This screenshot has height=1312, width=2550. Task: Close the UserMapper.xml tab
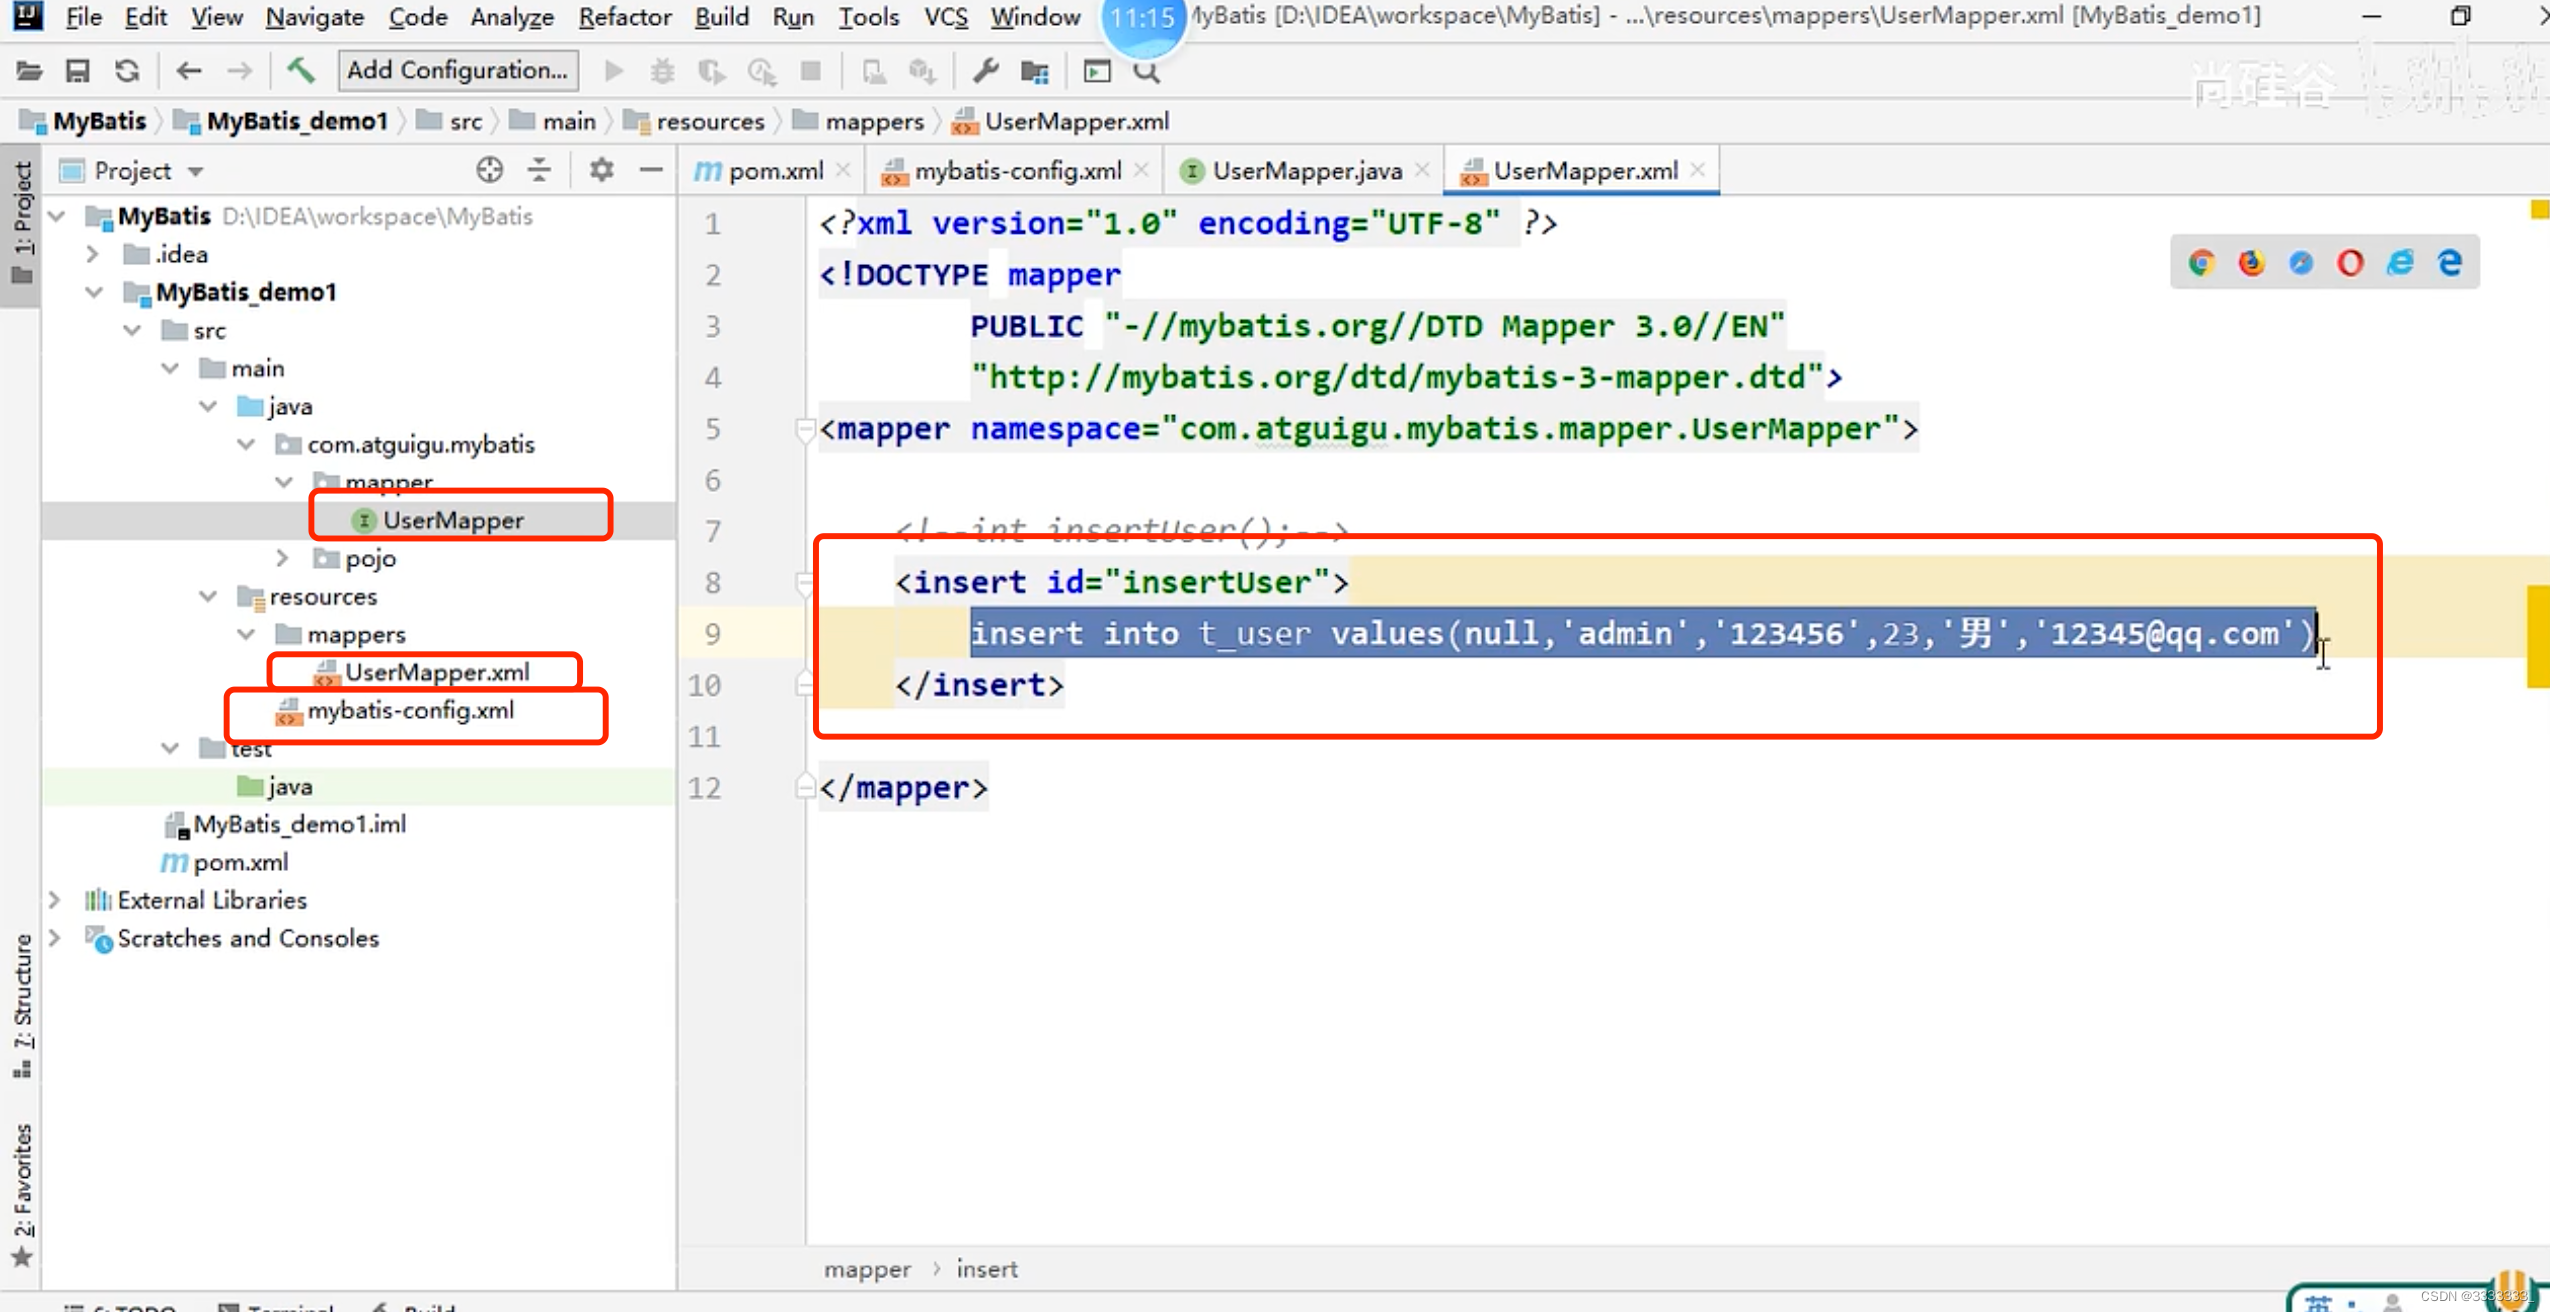click(x=1698, y=170)
